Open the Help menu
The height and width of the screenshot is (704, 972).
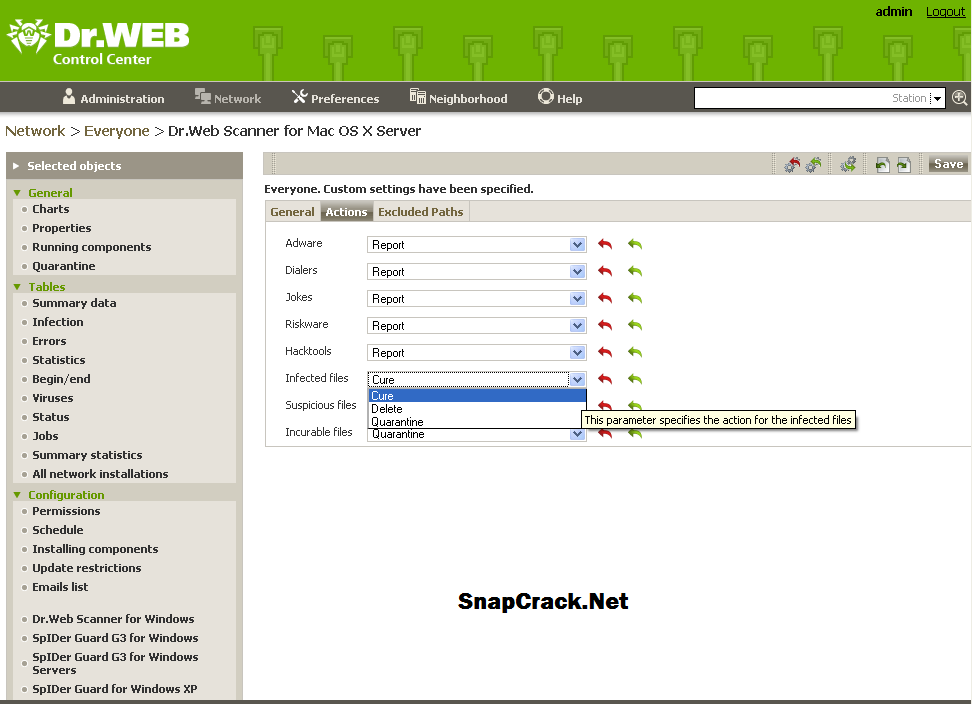(560, 98)
